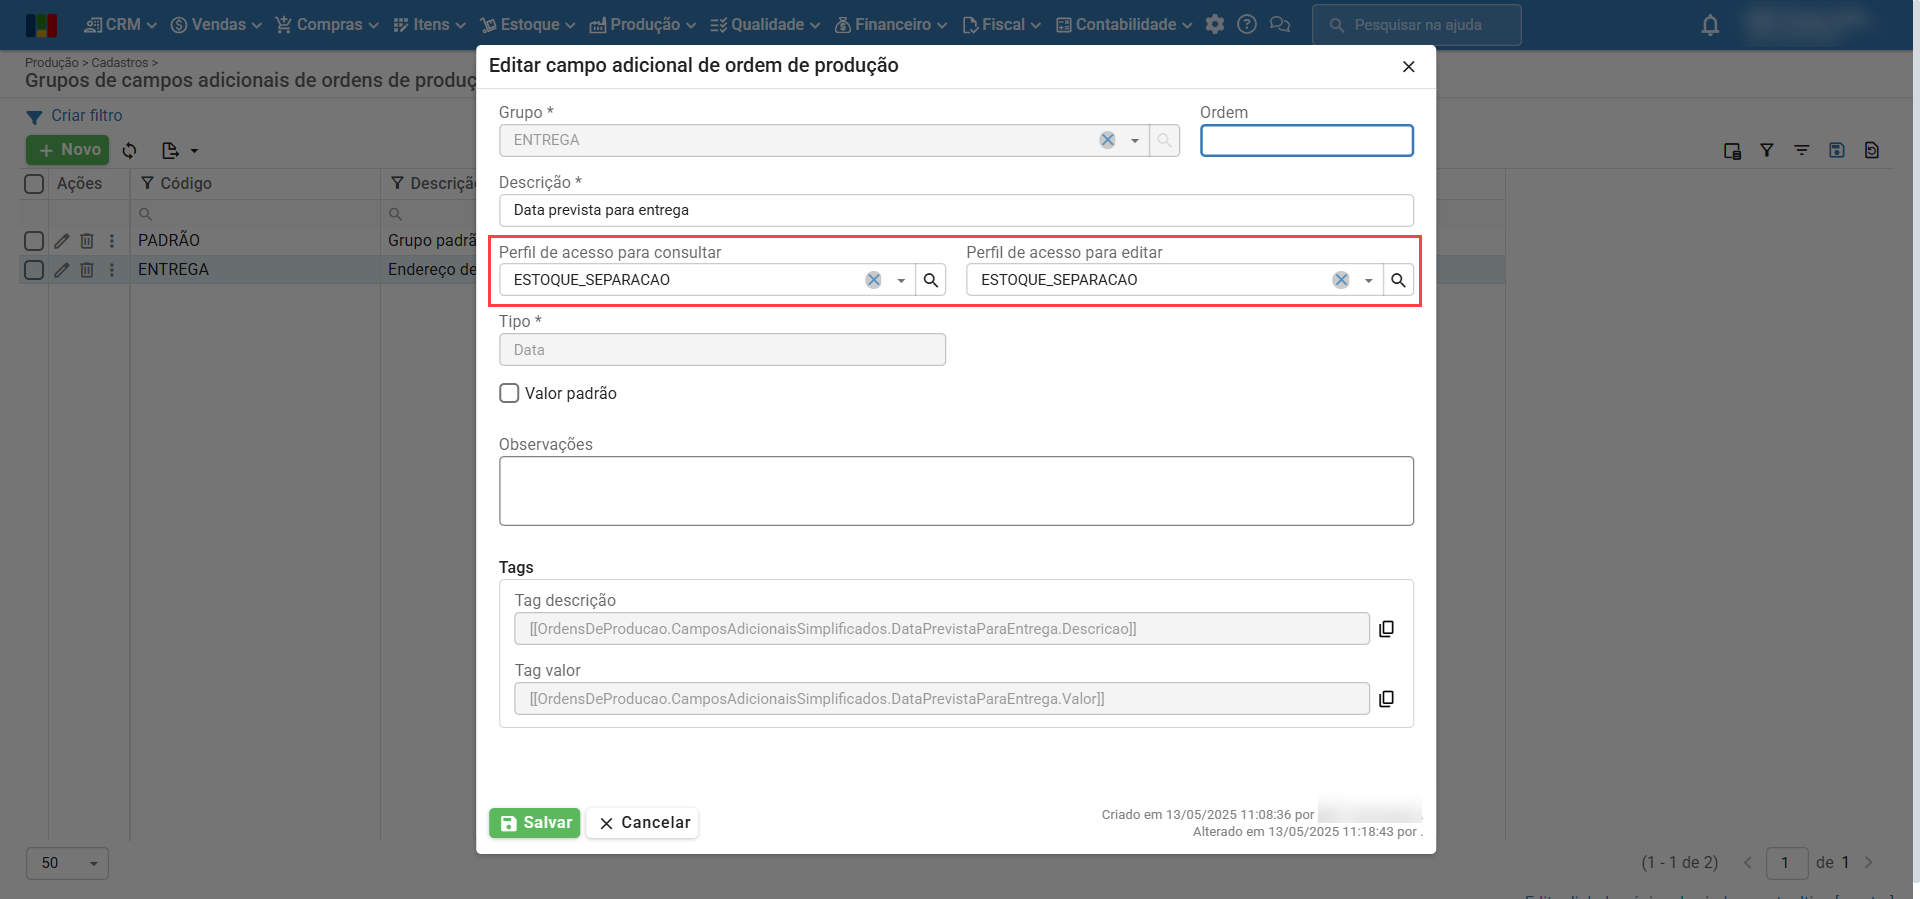Copy the Tag descrição value
This screenshot has width=1920, height=899.
[x=1386, y=629]
